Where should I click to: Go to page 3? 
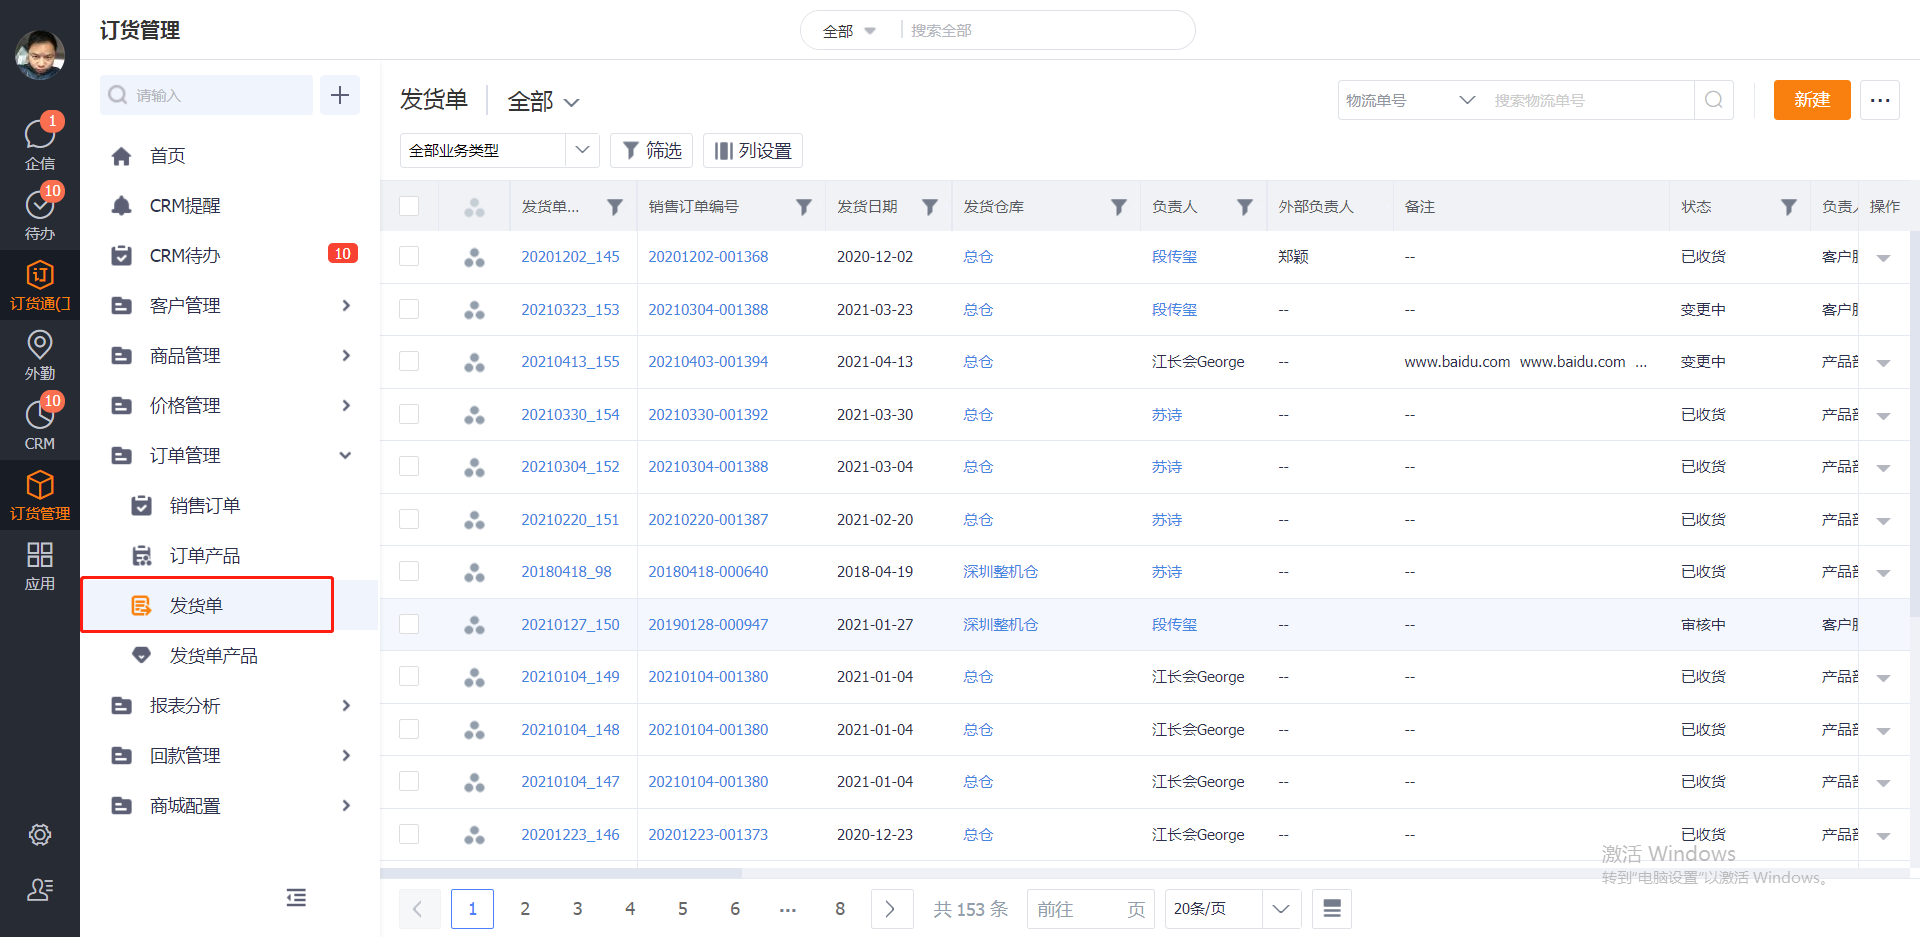click(577, 908)
